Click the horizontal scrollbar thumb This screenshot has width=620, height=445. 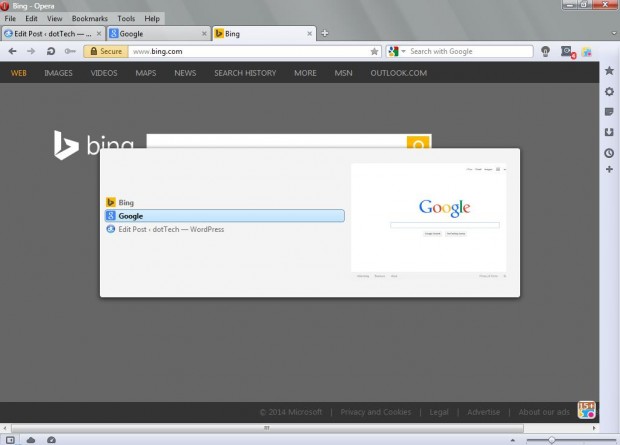point(267,428)
